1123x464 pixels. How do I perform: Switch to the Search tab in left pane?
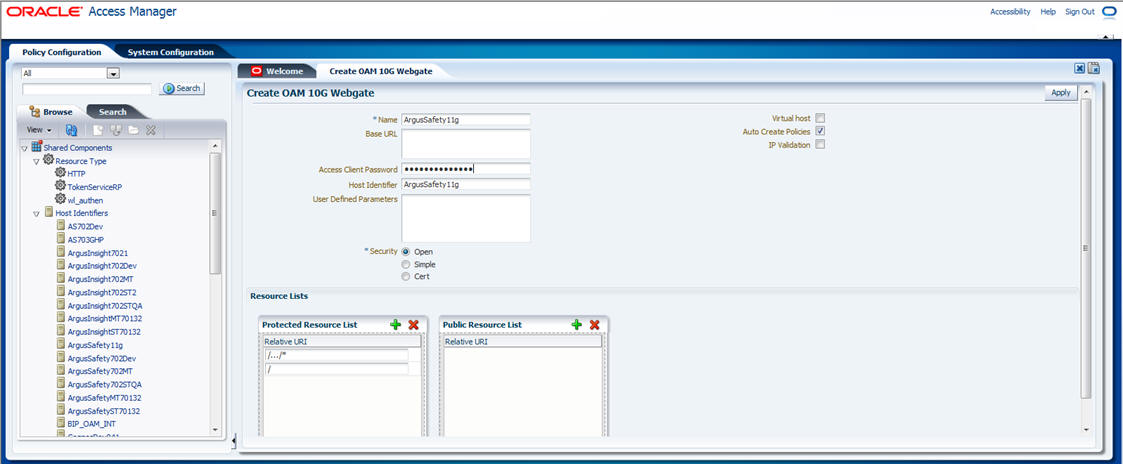point(113,112)
